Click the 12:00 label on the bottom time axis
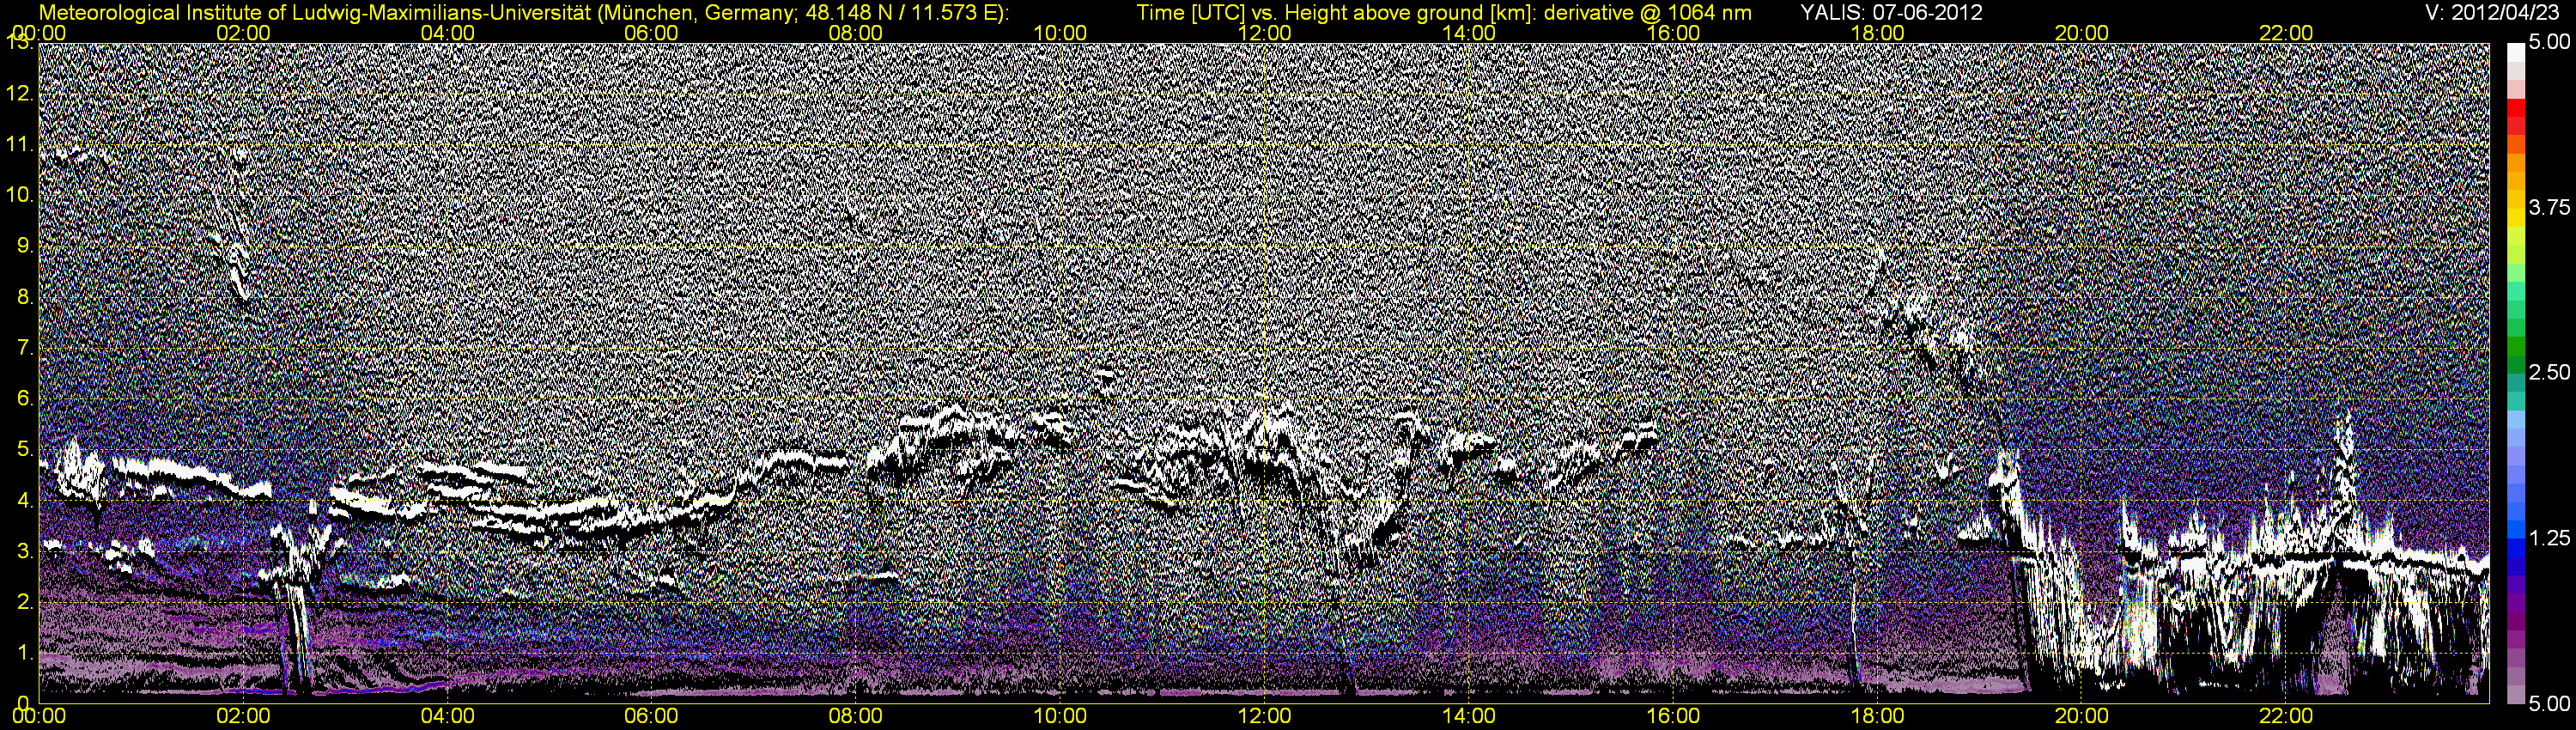This screenshot has width=2576, height=730. 1264,717
